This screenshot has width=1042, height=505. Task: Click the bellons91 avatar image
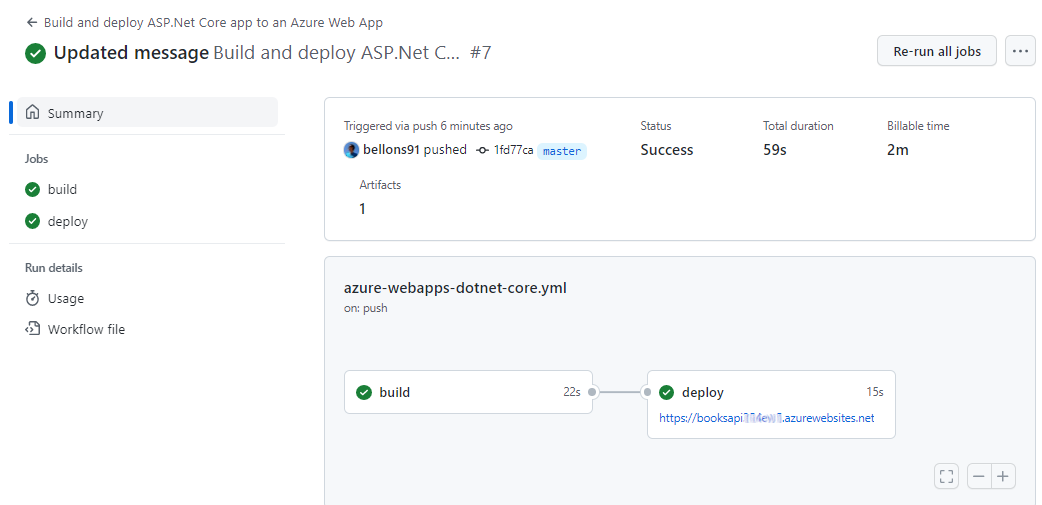coord(352,150)
